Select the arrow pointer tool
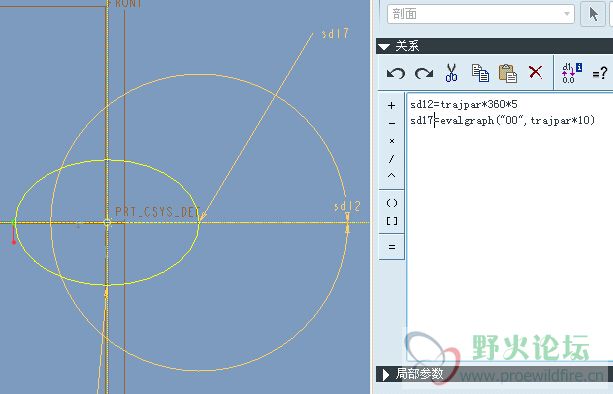 coord(593,14)
